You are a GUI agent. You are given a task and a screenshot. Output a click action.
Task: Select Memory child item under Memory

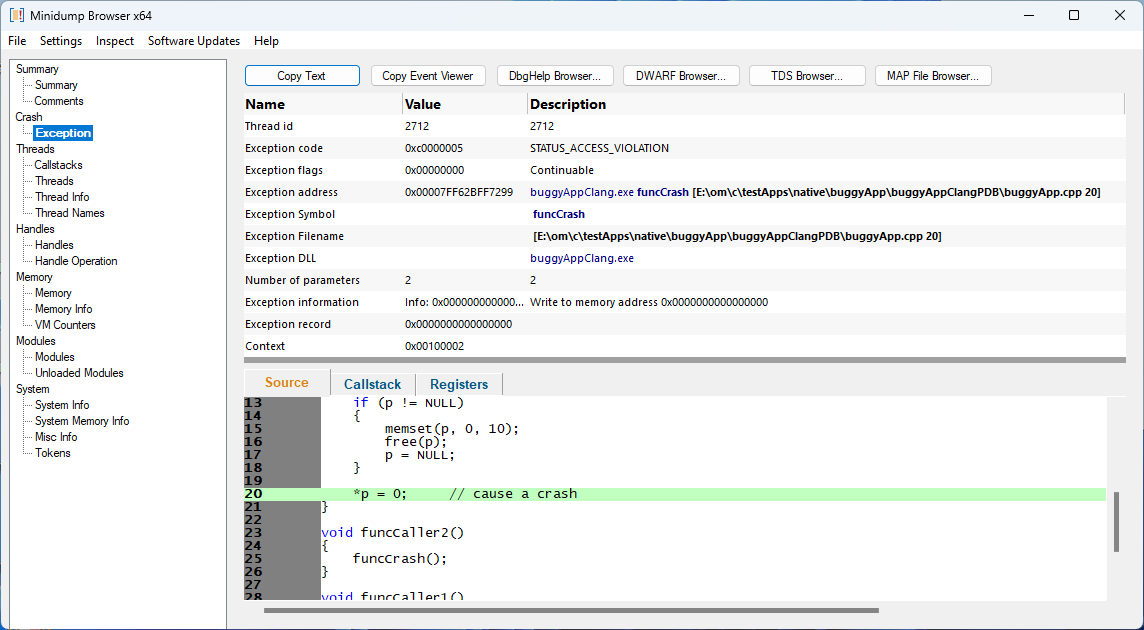53,293
